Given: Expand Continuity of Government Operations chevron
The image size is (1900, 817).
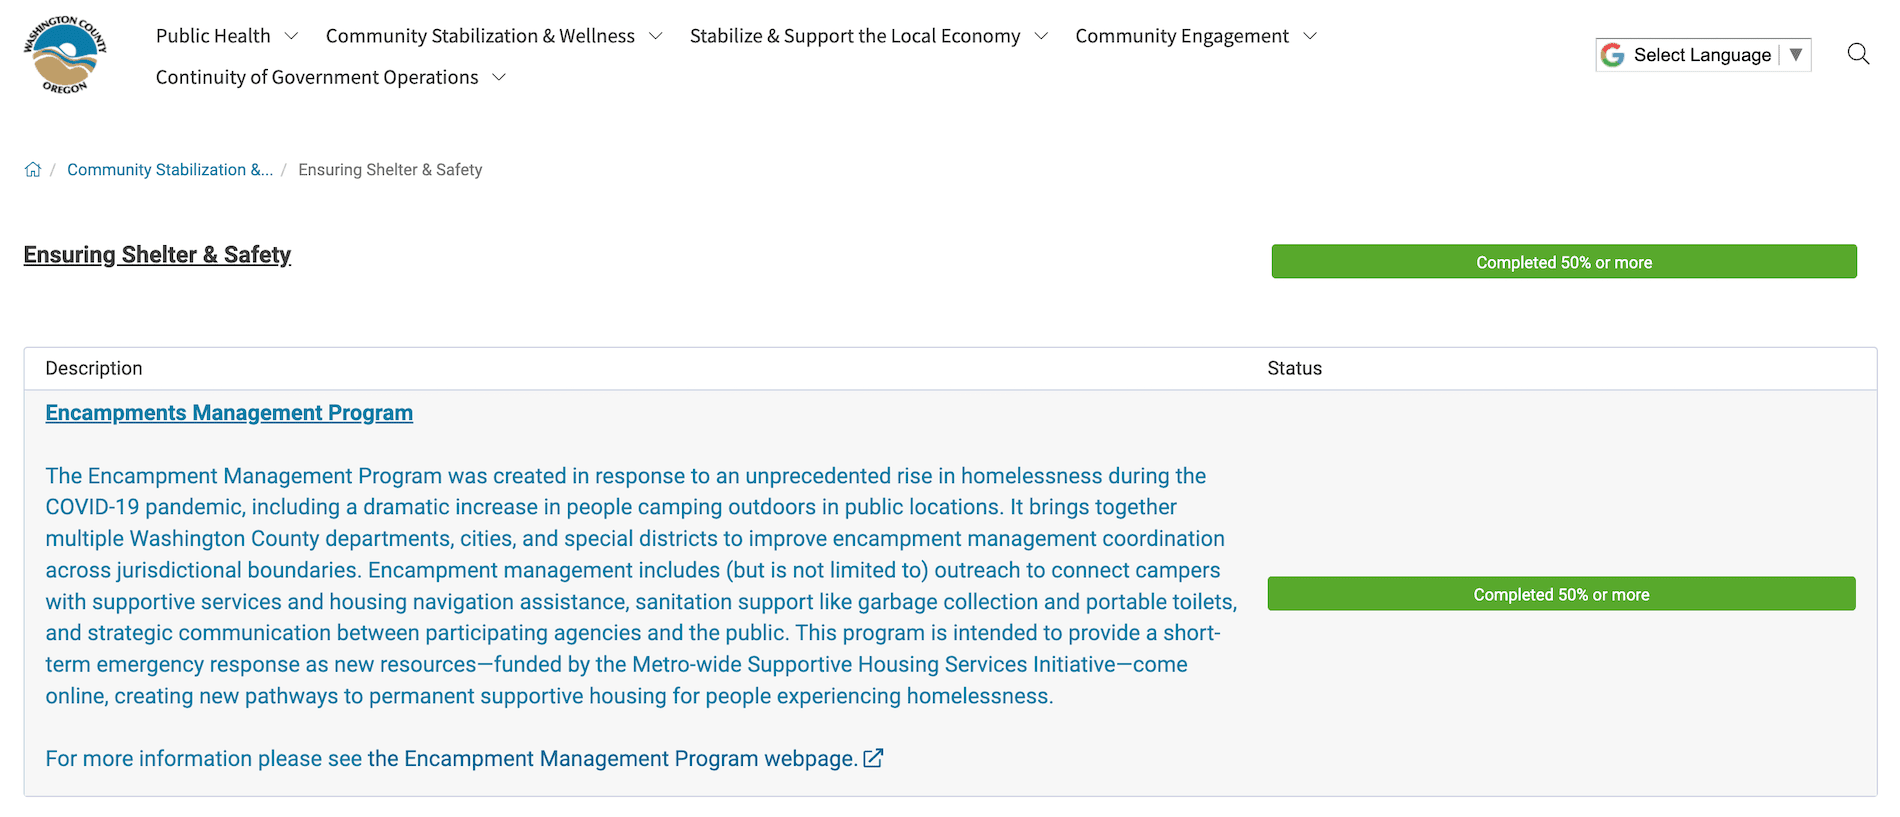Looking at the screenshot, I should click(499, 78).
